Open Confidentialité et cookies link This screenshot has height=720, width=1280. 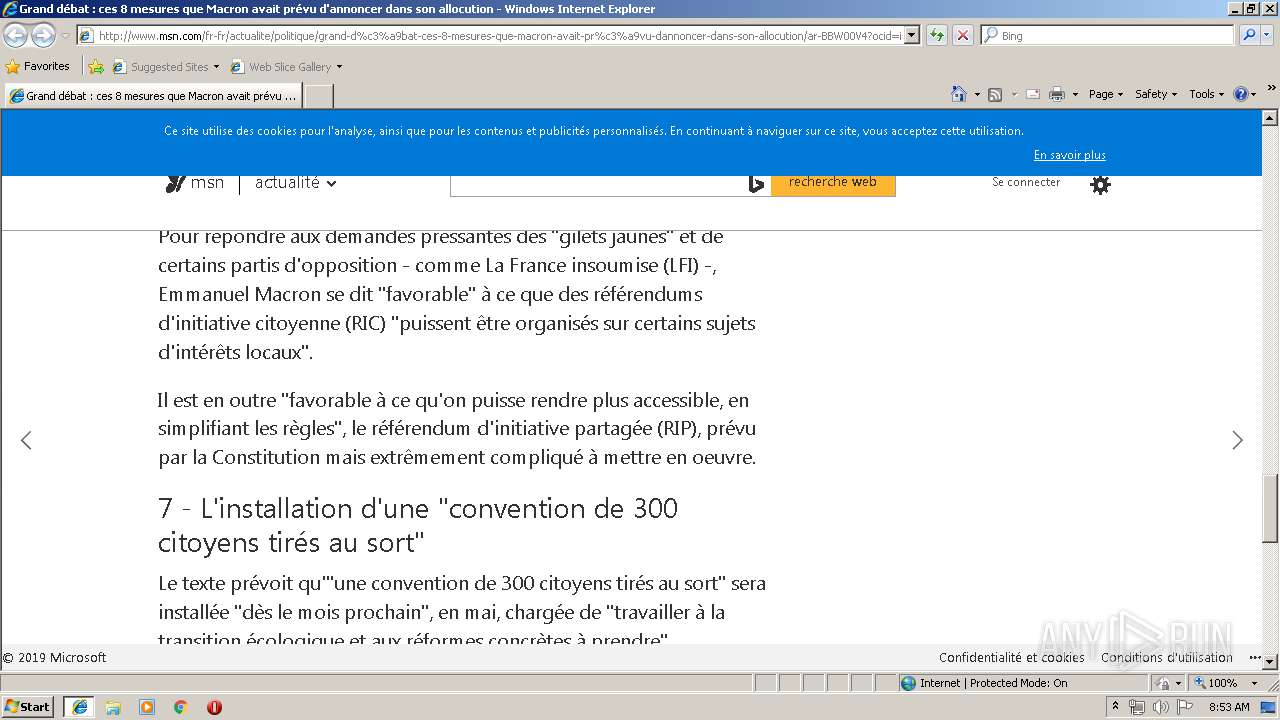point(1011,657)
